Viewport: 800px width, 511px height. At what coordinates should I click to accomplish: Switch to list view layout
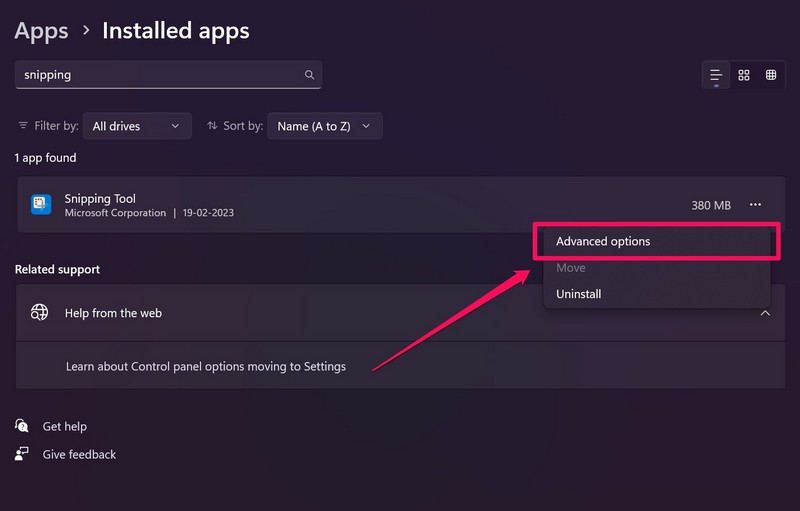[716, 75]
